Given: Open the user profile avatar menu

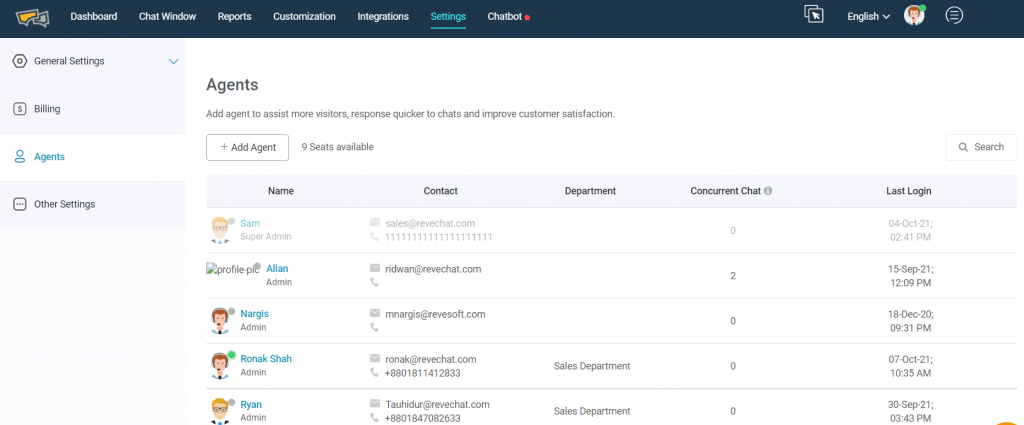Looking at the screenshot, I should tap(914, 15).
